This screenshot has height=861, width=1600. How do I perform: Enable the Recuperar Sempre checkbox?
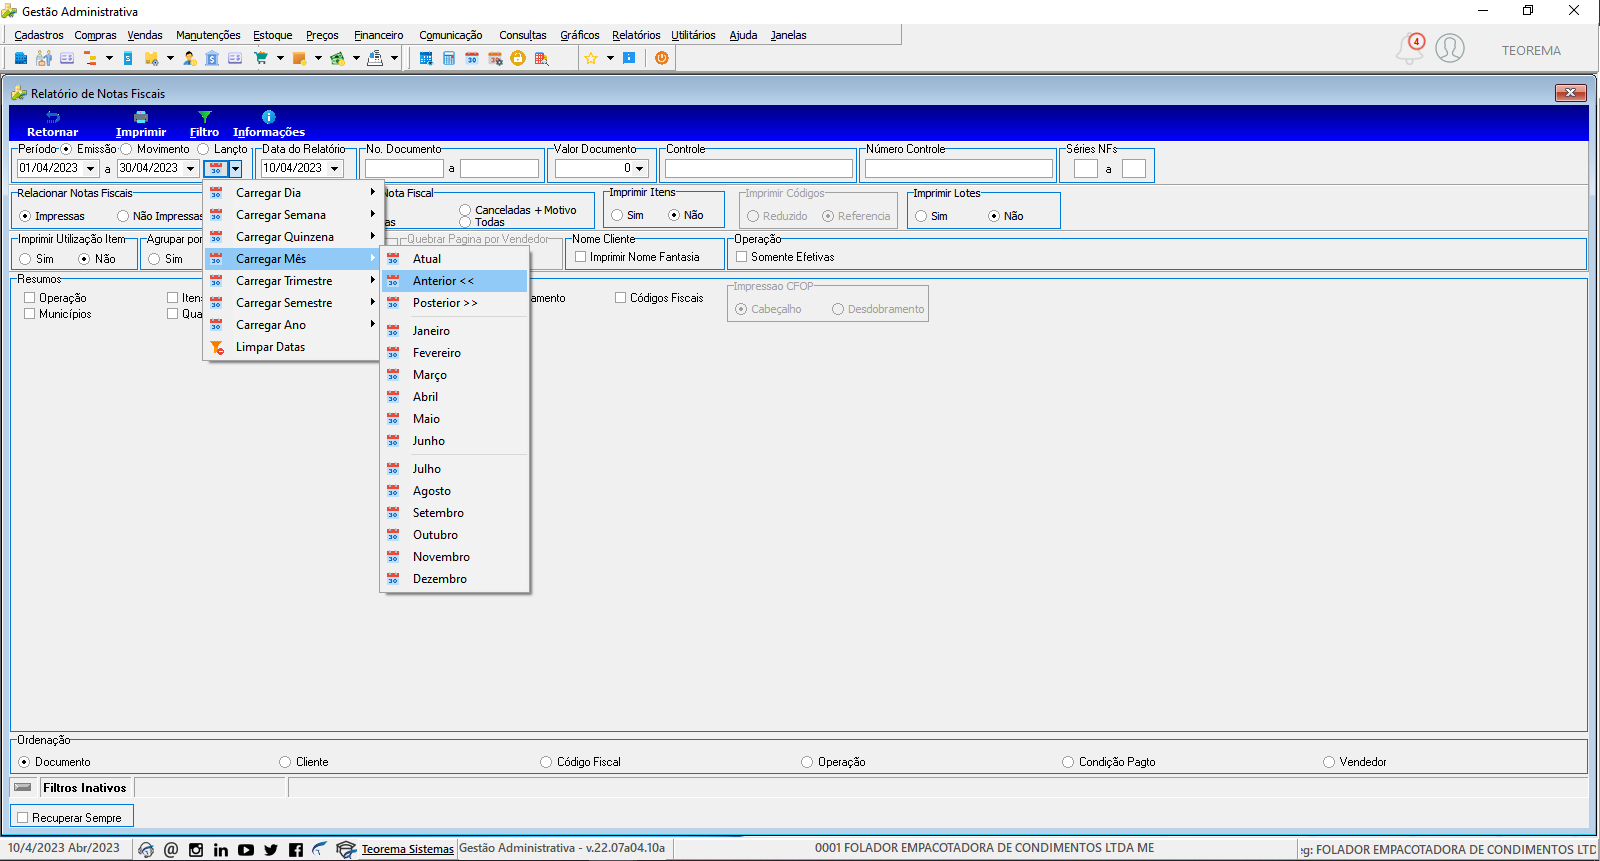click(22, 818)
